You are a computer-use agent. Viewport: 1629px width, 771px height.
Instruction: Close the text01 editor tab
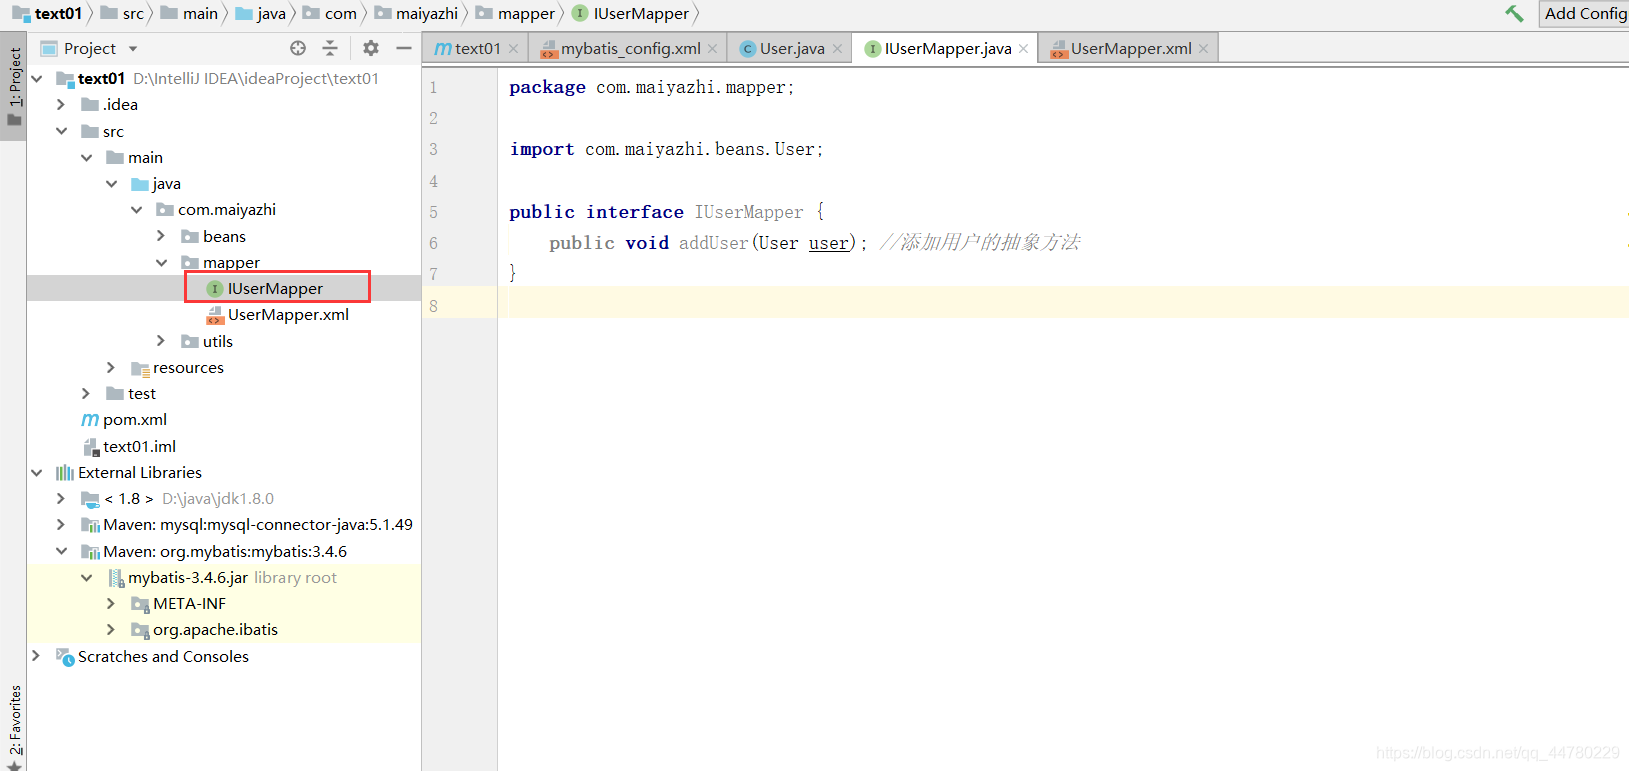coord(513,48)
